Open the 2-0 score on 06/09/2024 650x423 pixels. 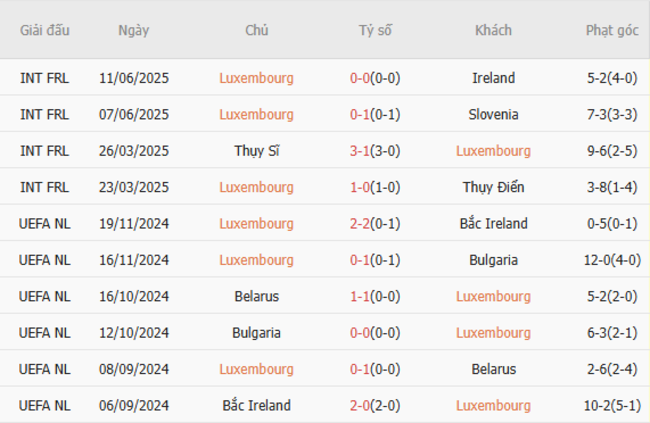tap(361, 406)
